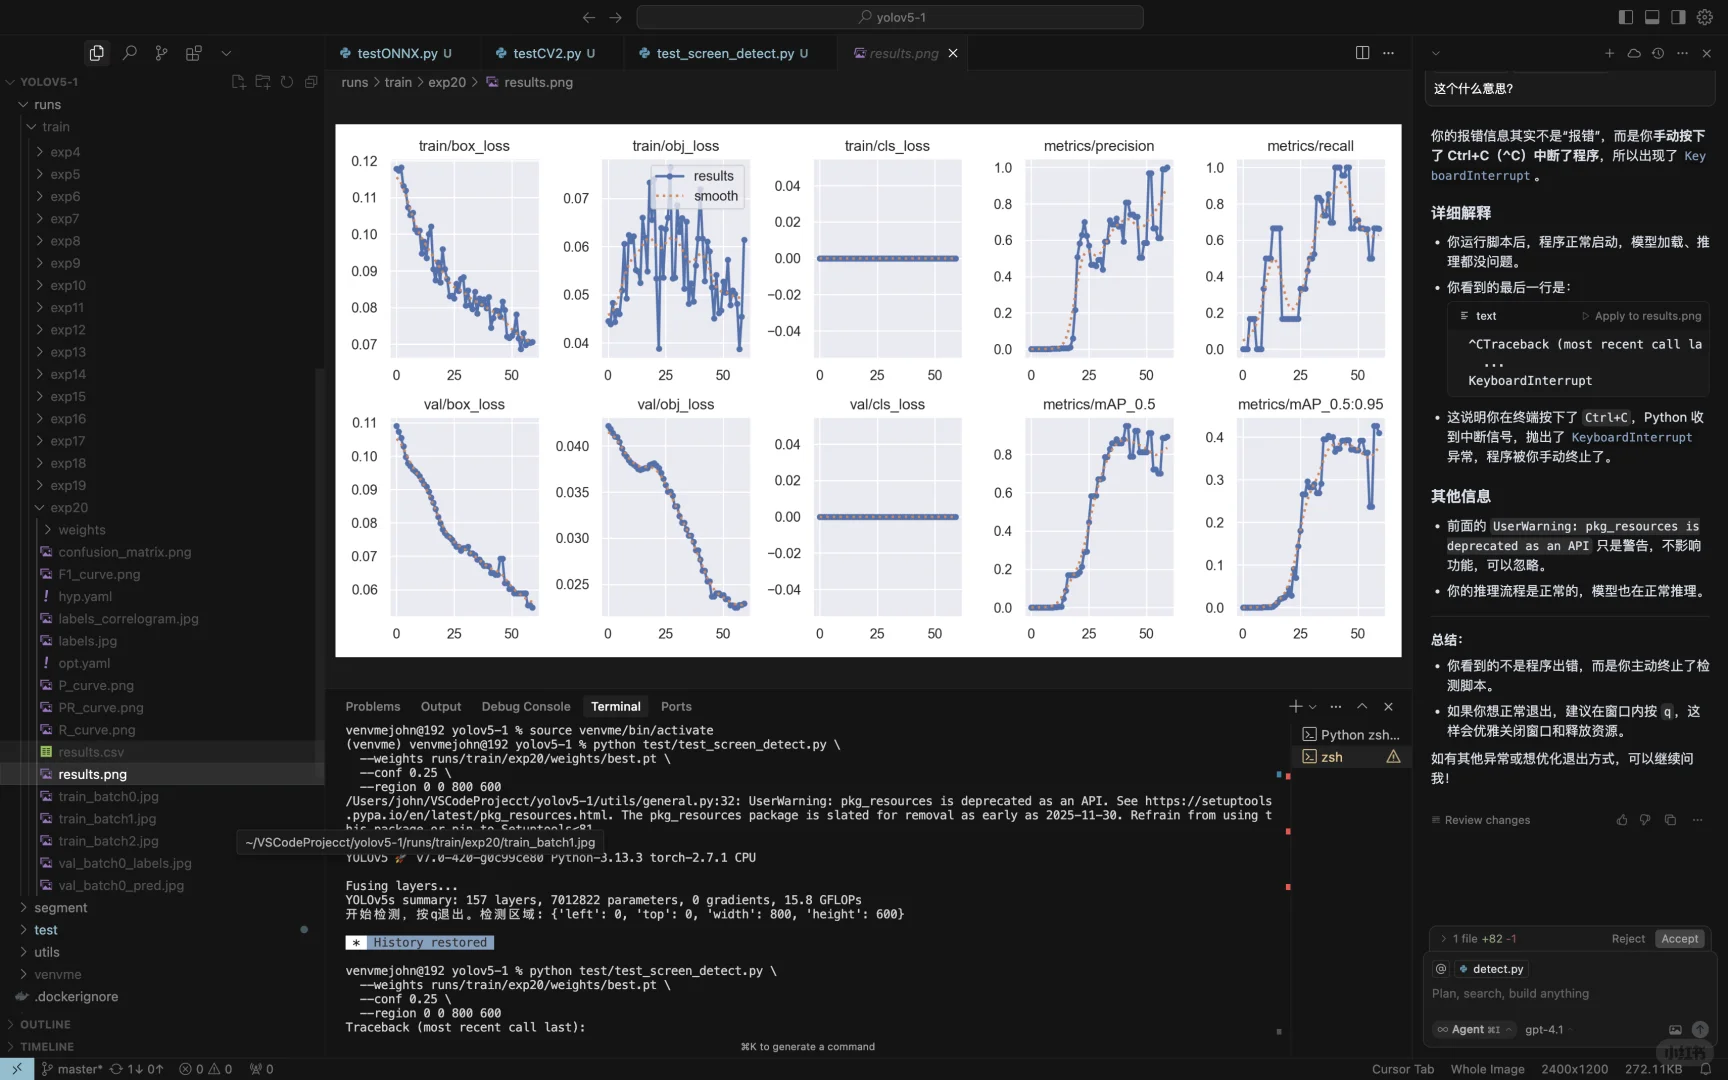Open the Debug Console panel

[x=526, y=706]
